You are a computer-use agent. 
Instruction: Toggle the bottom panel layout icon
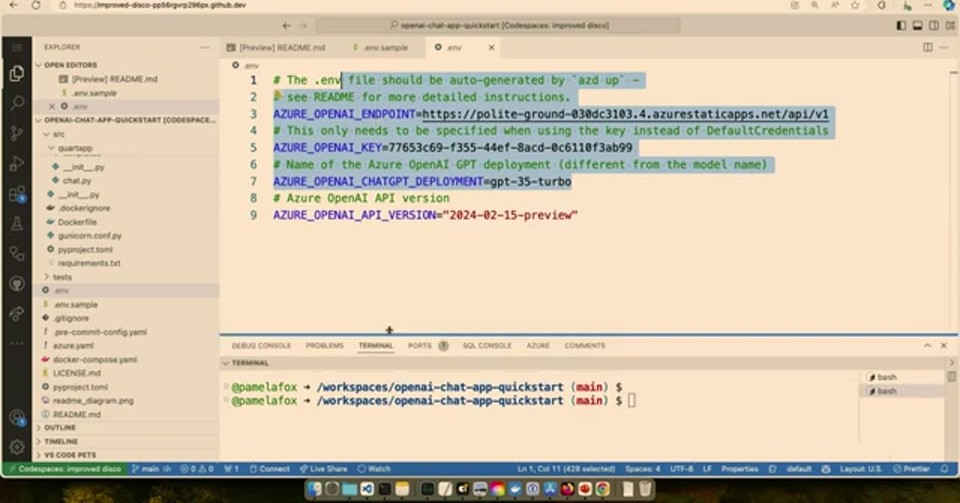coord(917,25)
